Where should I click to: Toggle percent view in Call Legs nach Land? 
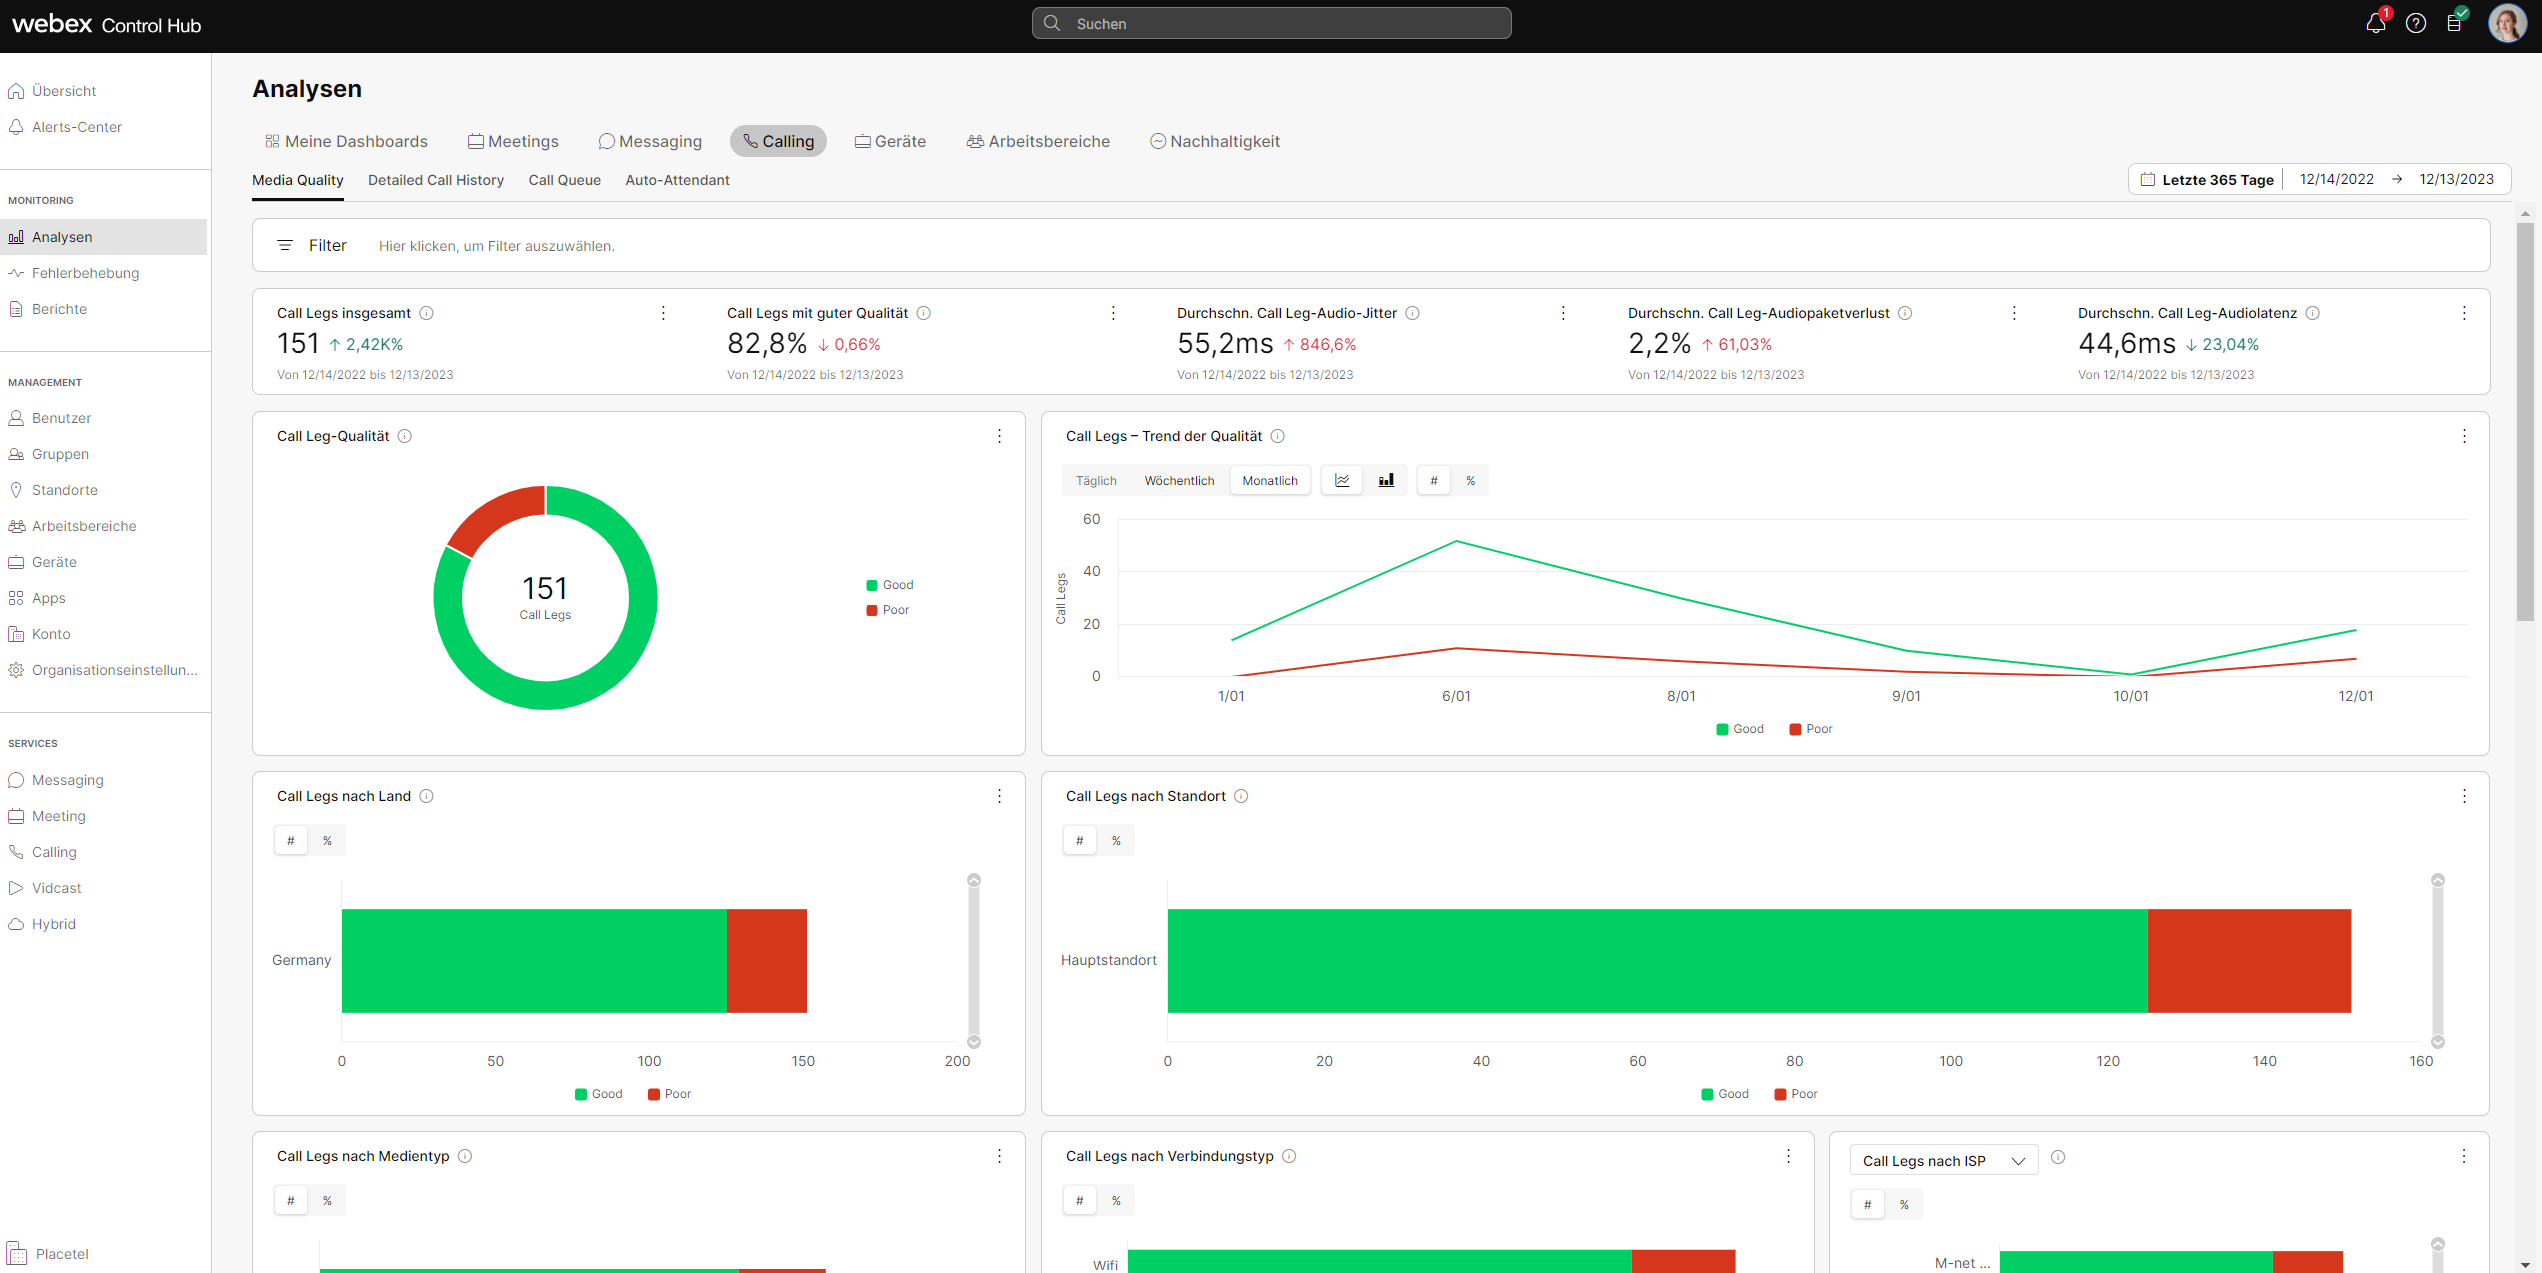tap(327, 841)
